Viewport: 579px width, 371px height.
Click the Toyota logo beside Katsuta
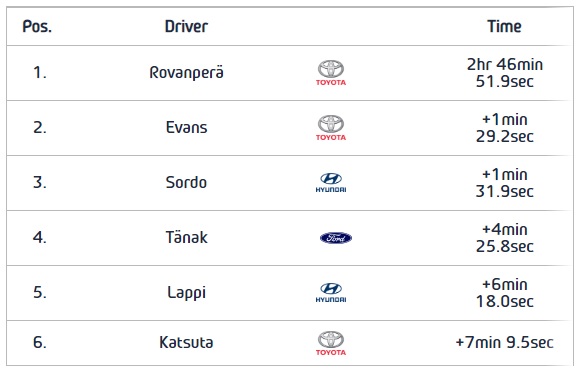[331, 343]
